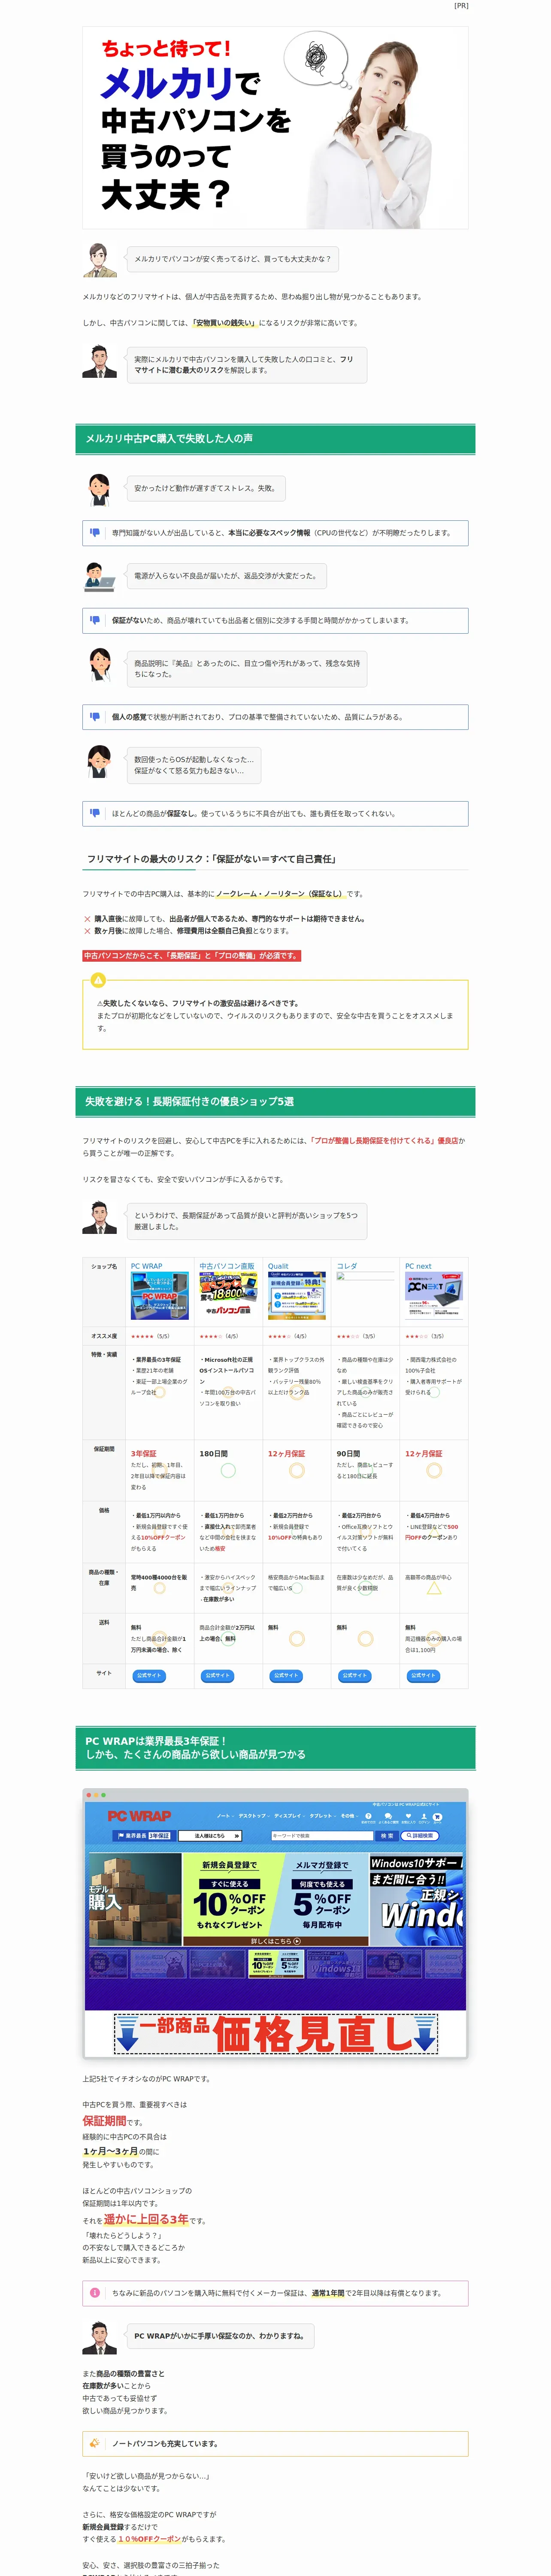551x2576 pixels.
Task: Click the X mark before 数ヶ月後に故障した場合
Action: click(87, 930)
